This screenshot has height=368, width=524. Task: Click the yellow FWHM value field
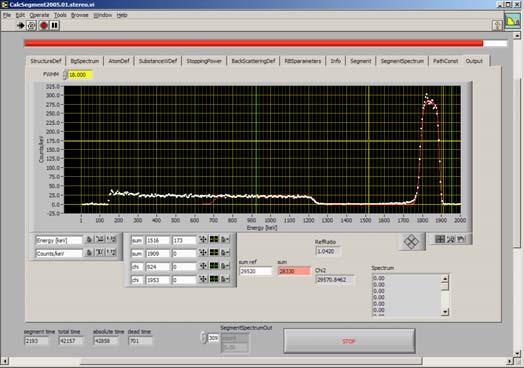click(x=80, y=75)
